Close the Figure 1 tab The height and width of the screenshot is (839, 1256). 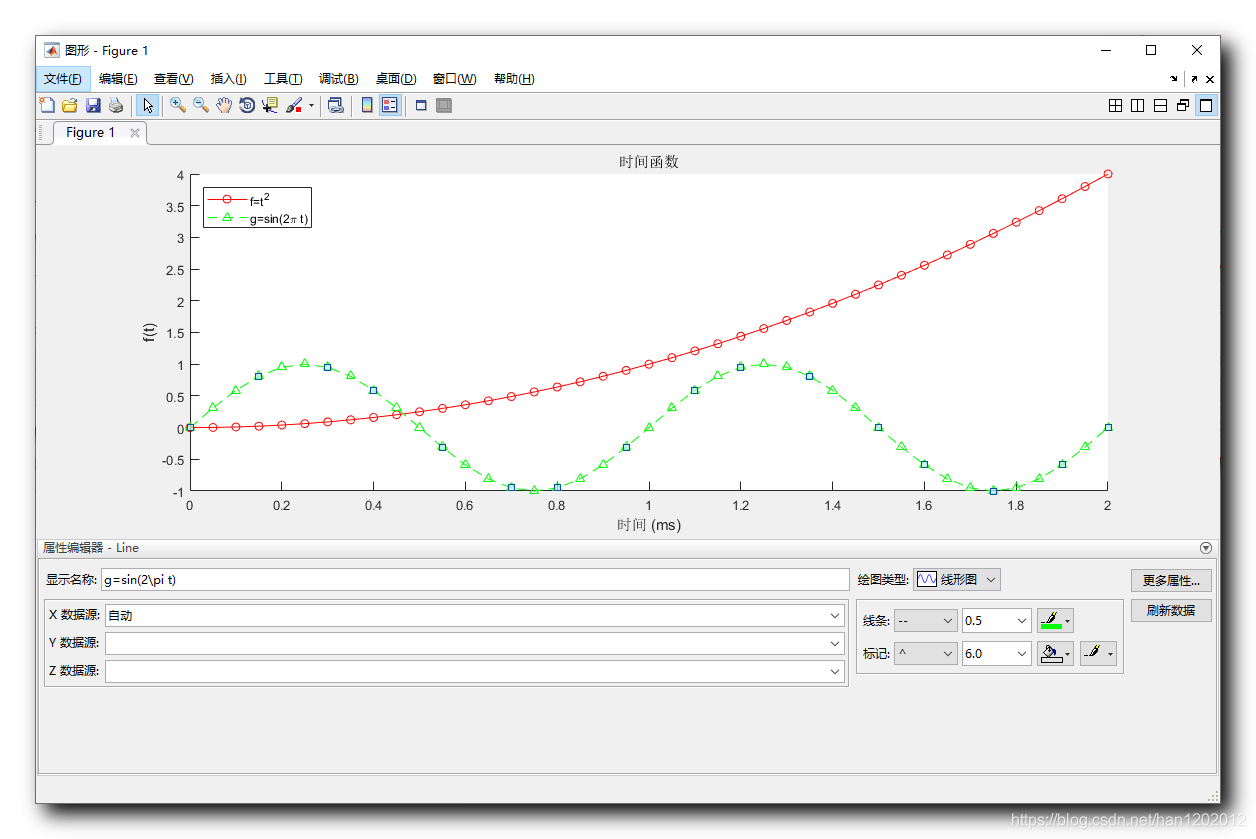(135, 132)
